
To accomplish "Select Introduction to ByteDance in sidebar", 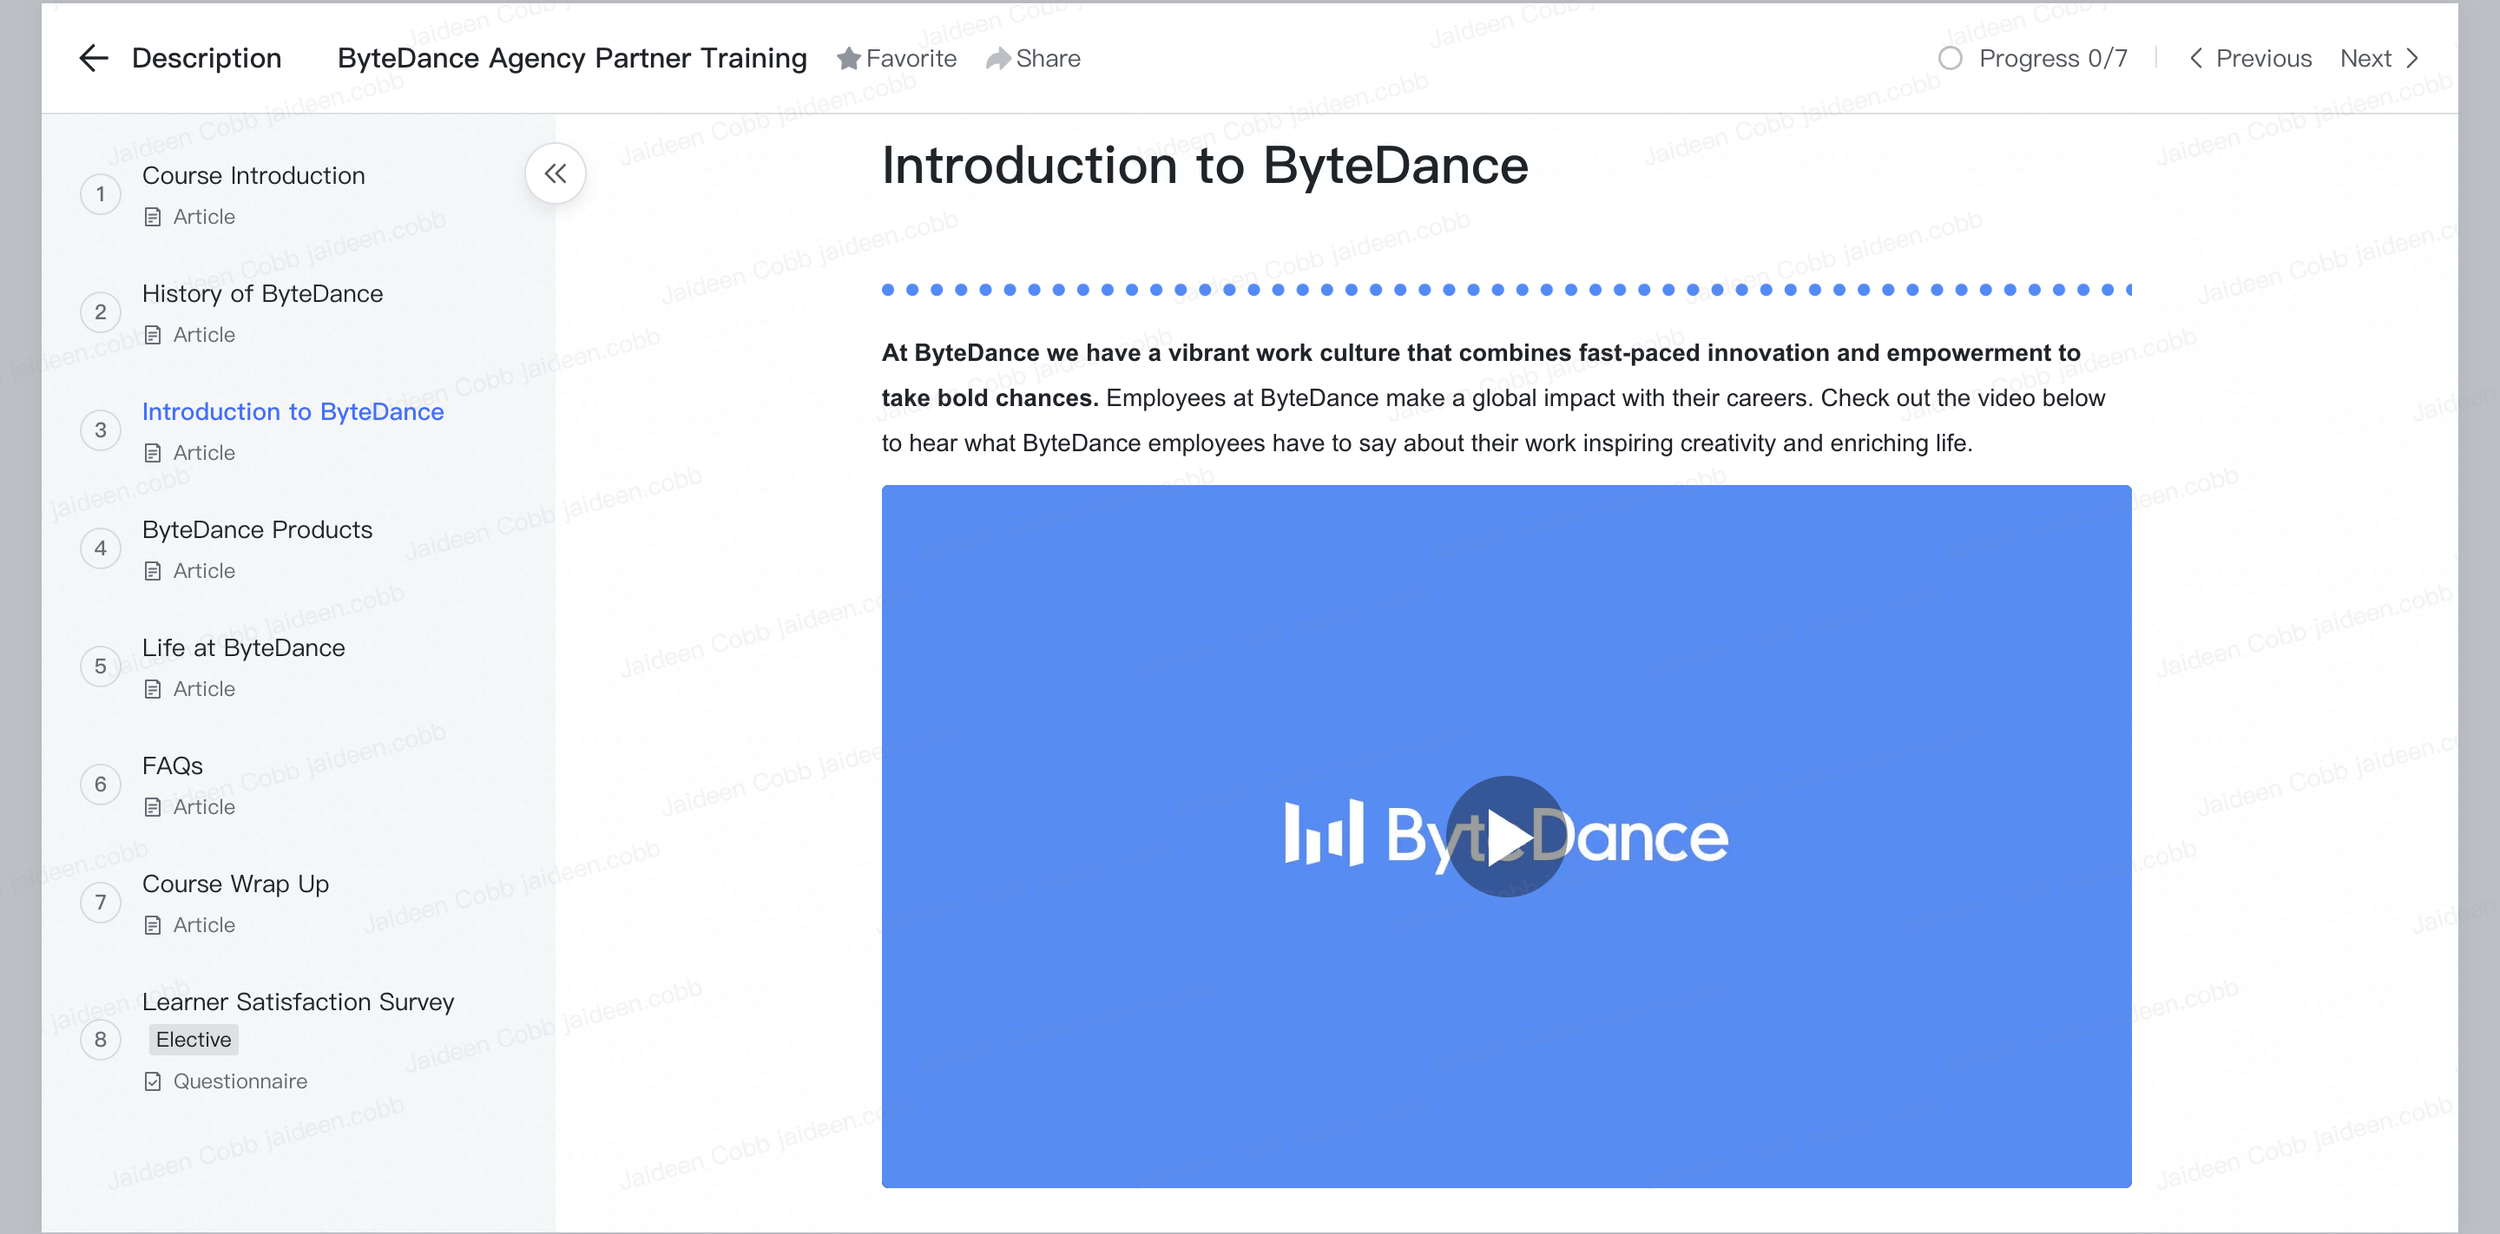I will click(292, 412).
